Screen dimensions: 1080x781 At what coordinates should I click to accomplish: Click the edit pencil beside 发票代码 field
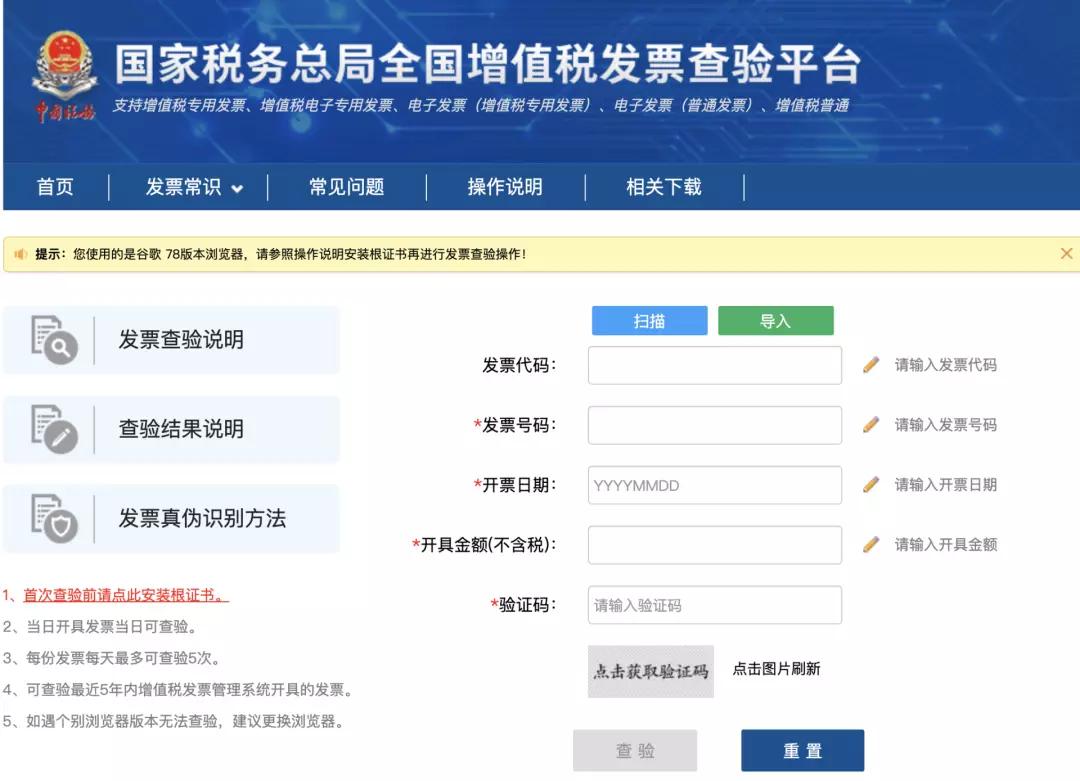871,365
